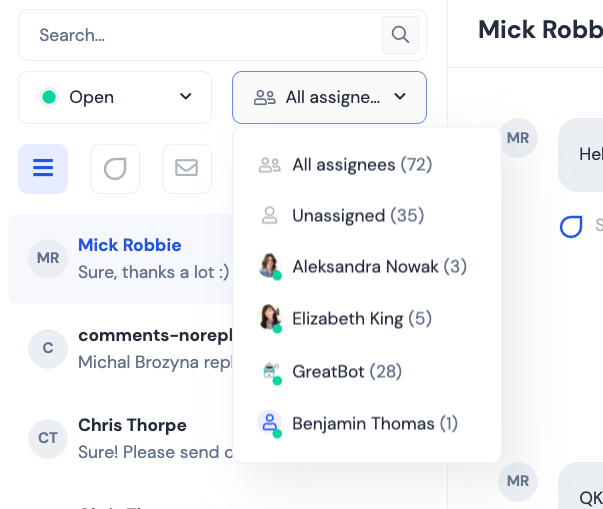
Task: Choose Unassigned (35) option
Action: (366, 215)
